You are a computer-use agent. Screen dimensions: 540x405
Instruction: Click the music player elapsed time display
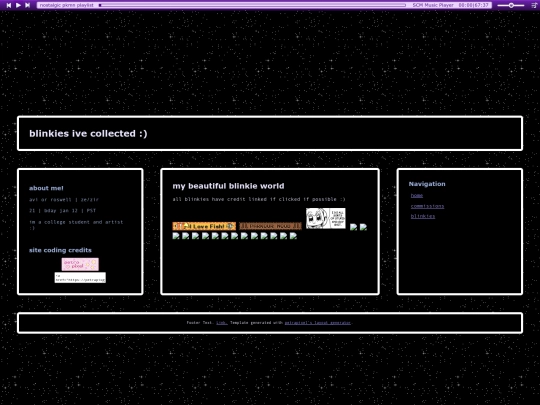474,5
